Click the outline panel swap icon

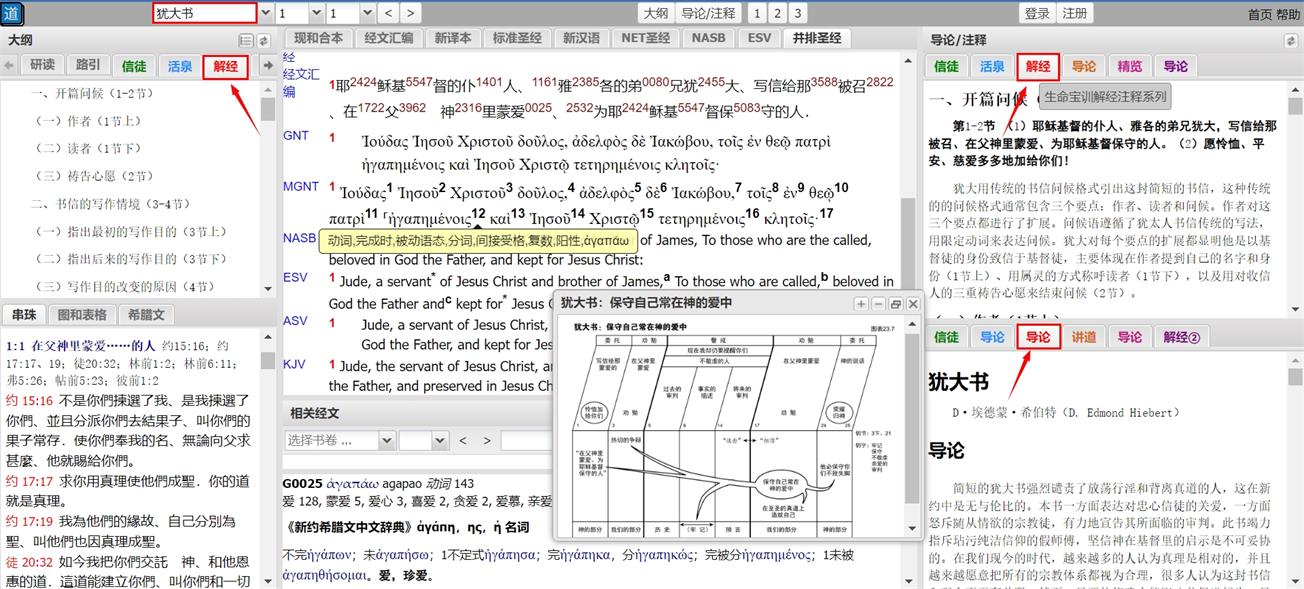(x=263, y=41)
